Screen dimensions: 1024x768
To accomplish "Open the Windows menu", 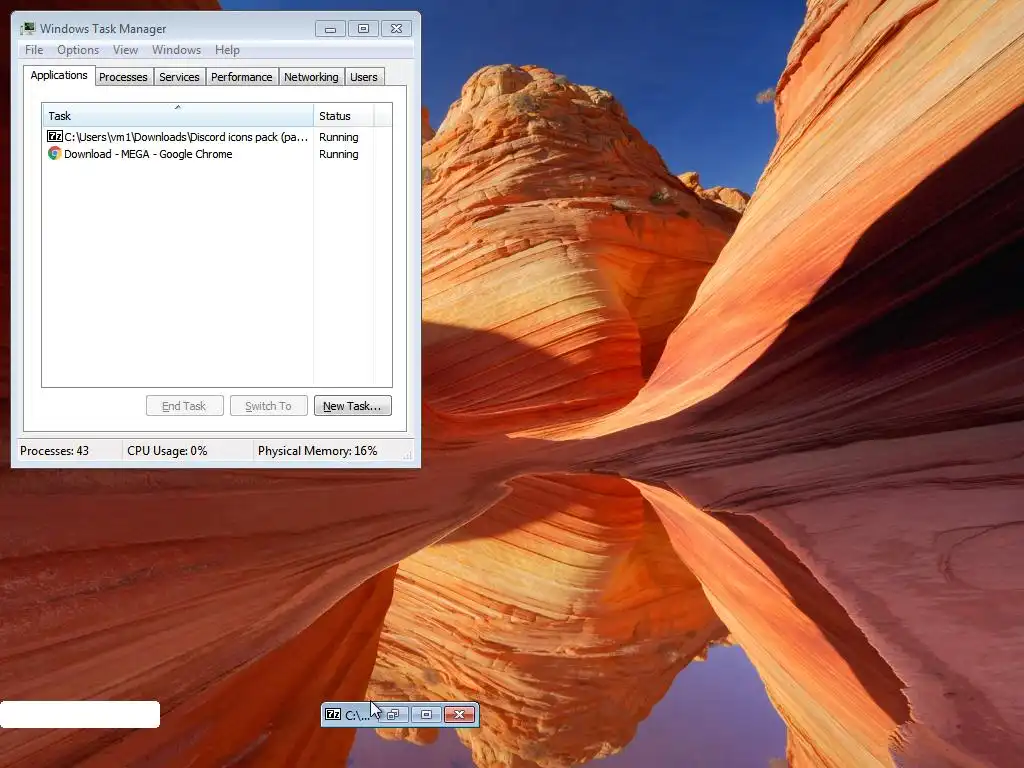I will click(176, 50).
